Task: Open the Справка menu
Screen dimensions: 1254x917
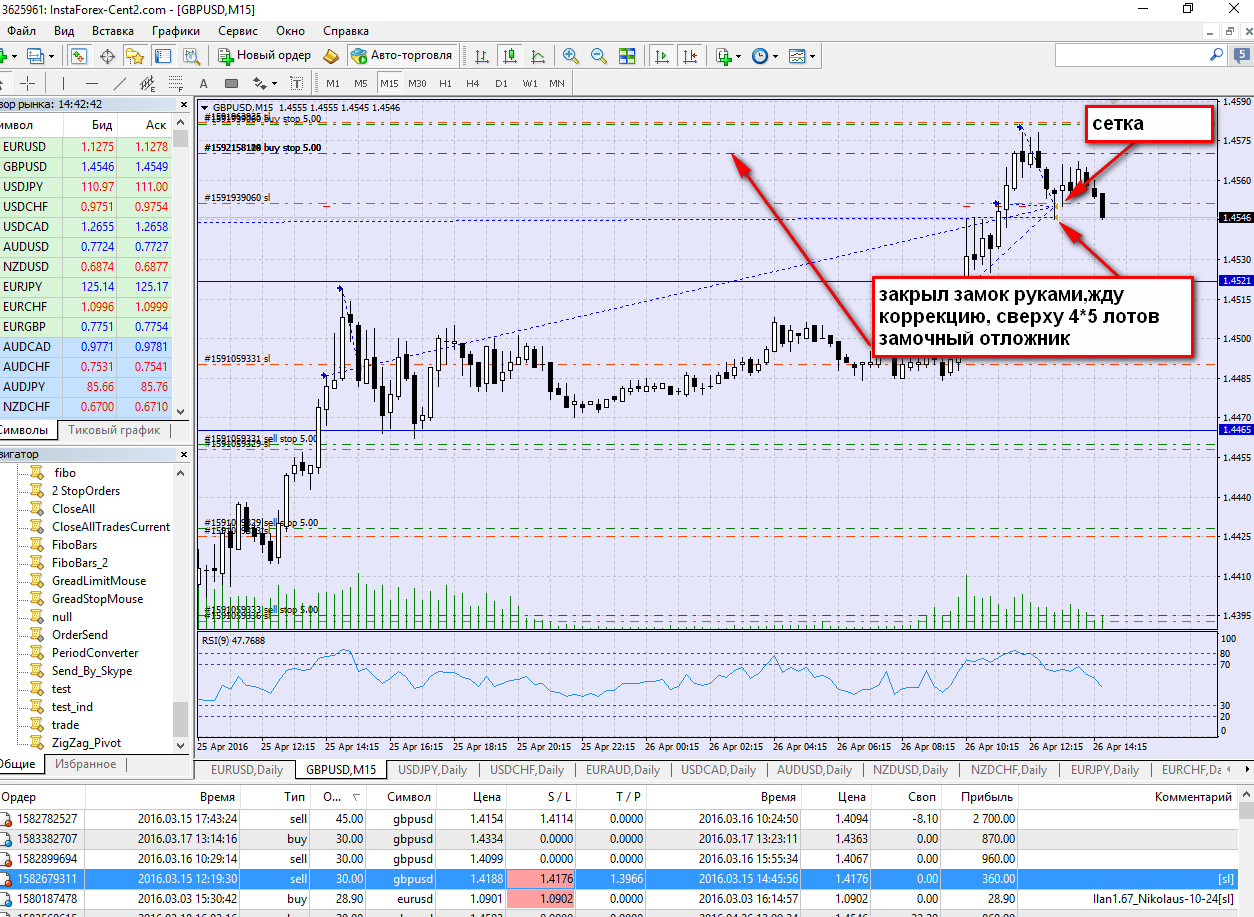Action: click(346, 31)
